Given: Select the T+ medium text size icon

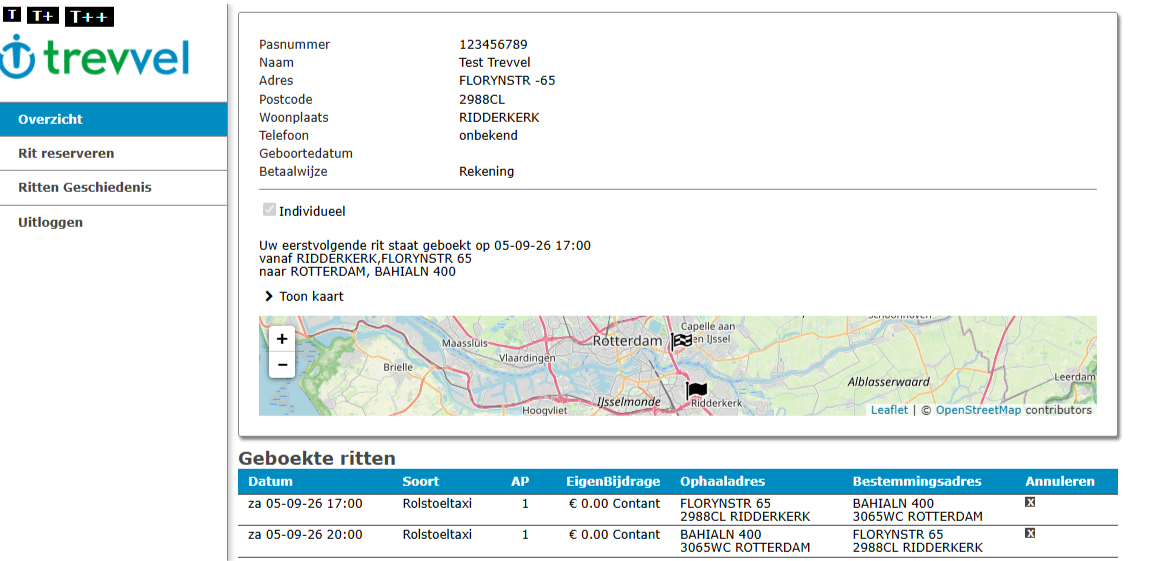Looking at the screenshot, I should point(43,15).
